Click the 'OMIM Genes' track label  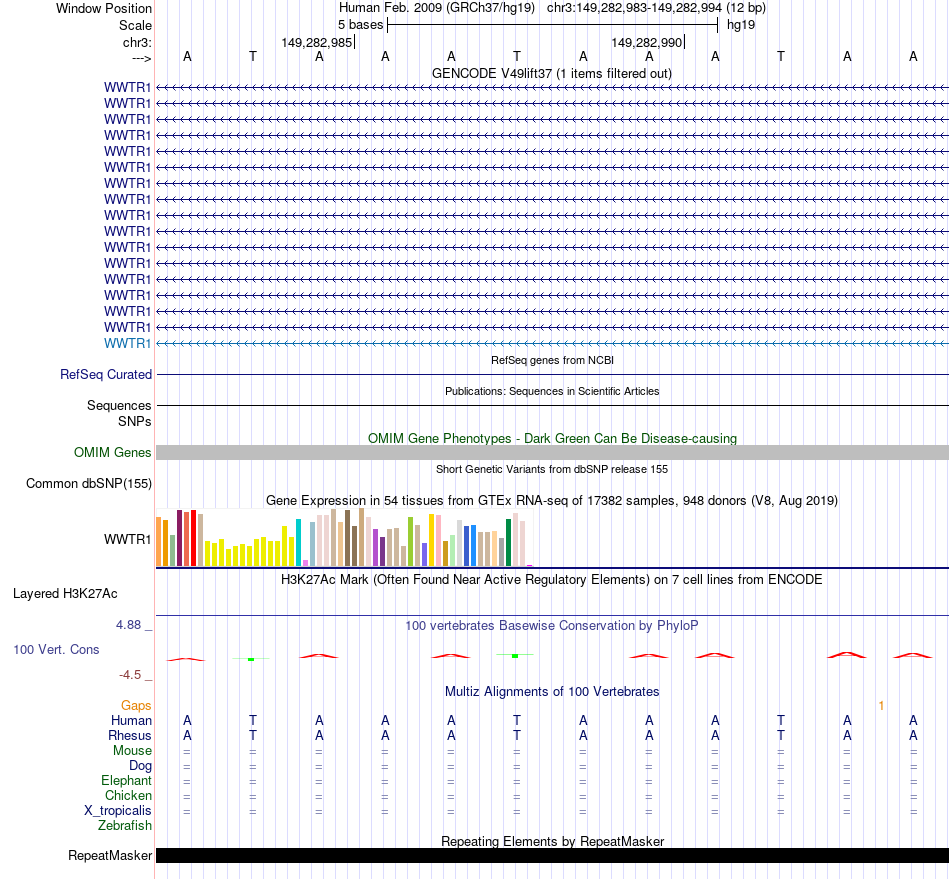coord(113,453)
